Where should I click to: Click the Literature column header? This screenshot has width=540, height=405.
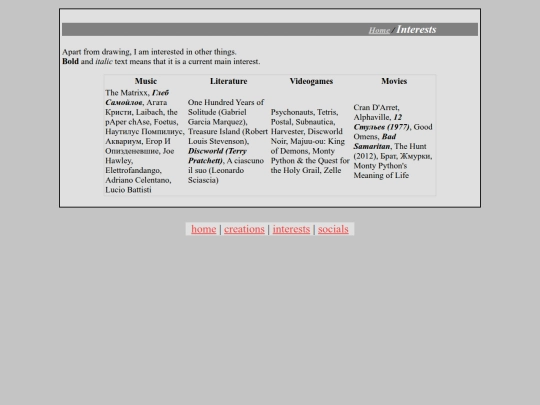coord(229,81)
